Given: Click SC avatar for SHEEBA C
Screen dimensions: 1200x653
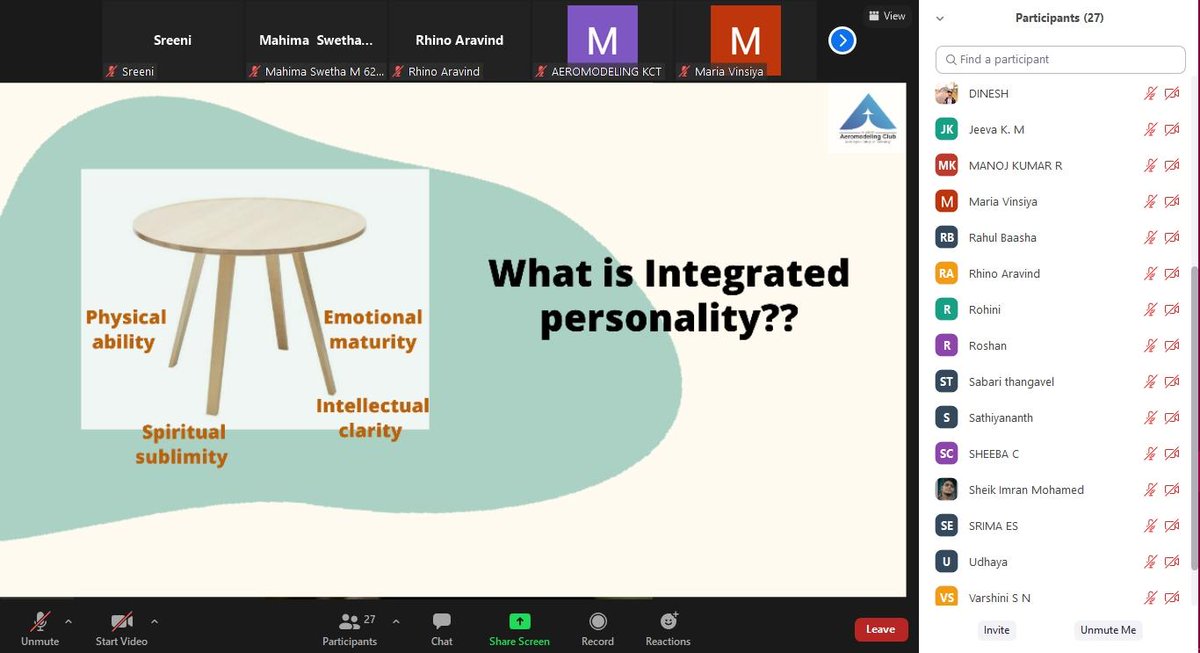Looking at the screenshot, I should pyautogui.click(x=946, y=453).
